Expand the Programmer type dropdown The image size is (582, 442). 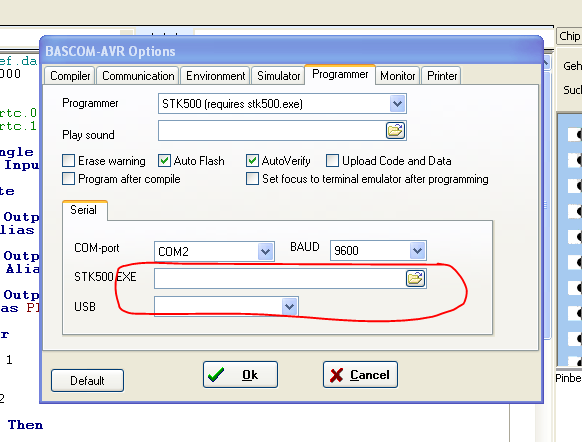(x=398, y=104)
